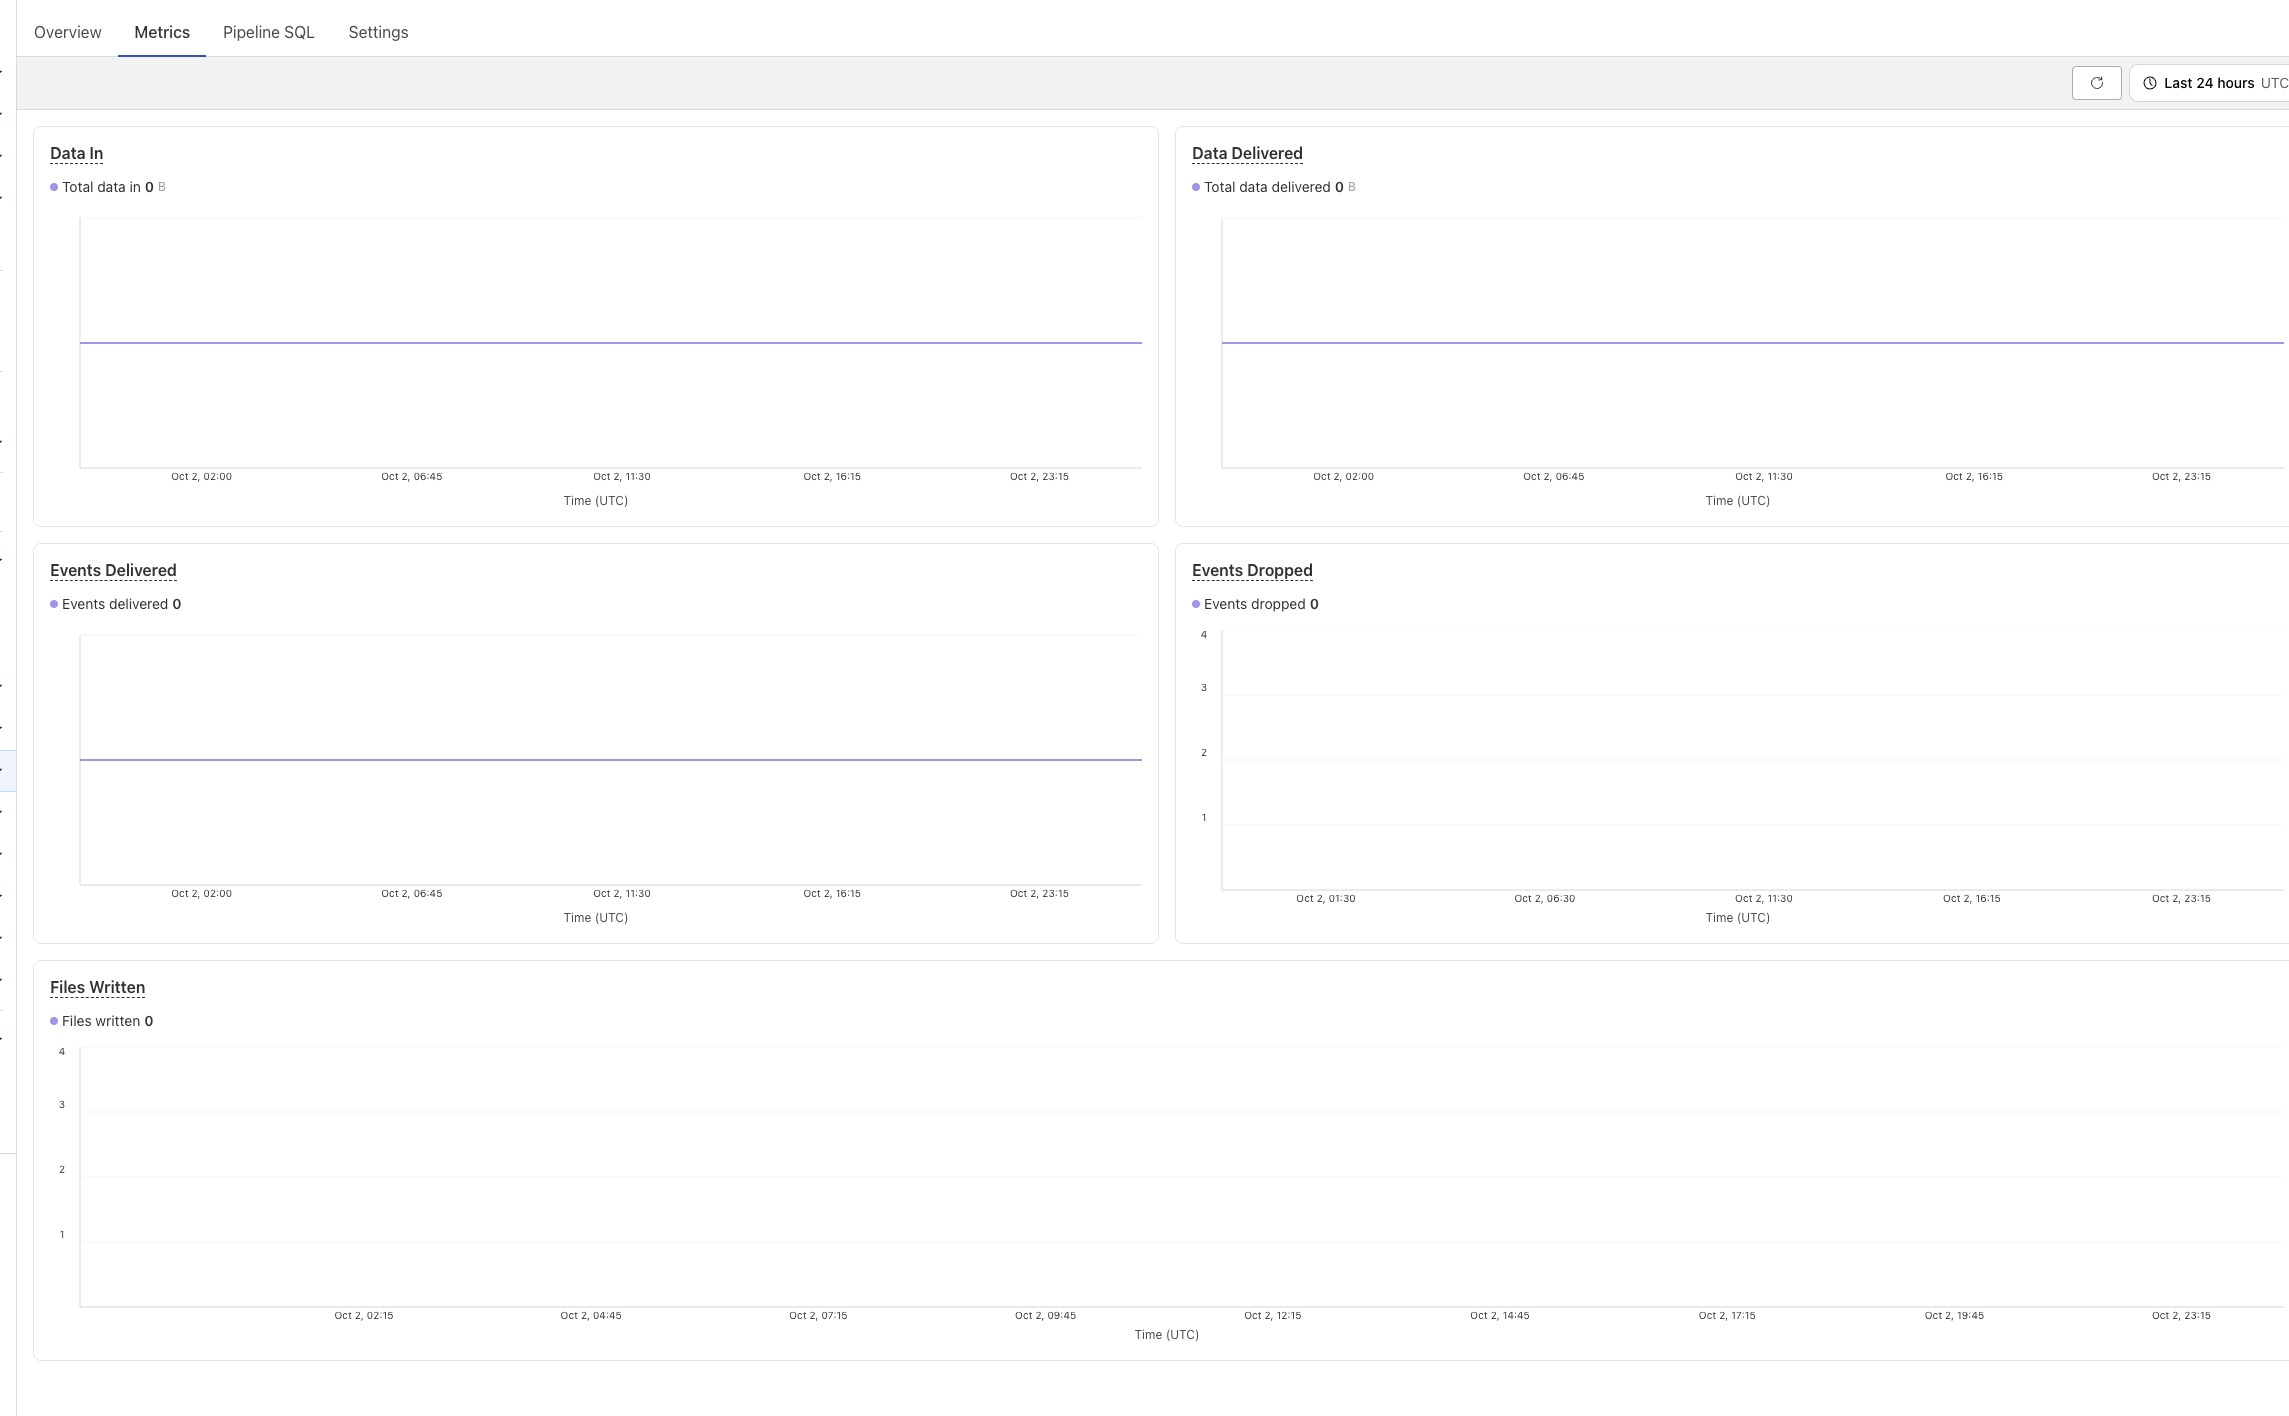Open the Last 24 hours time range dropdown
Image resolution: width=2289 pixels, height=1416 pixels.
click(x=2210, y=83)
